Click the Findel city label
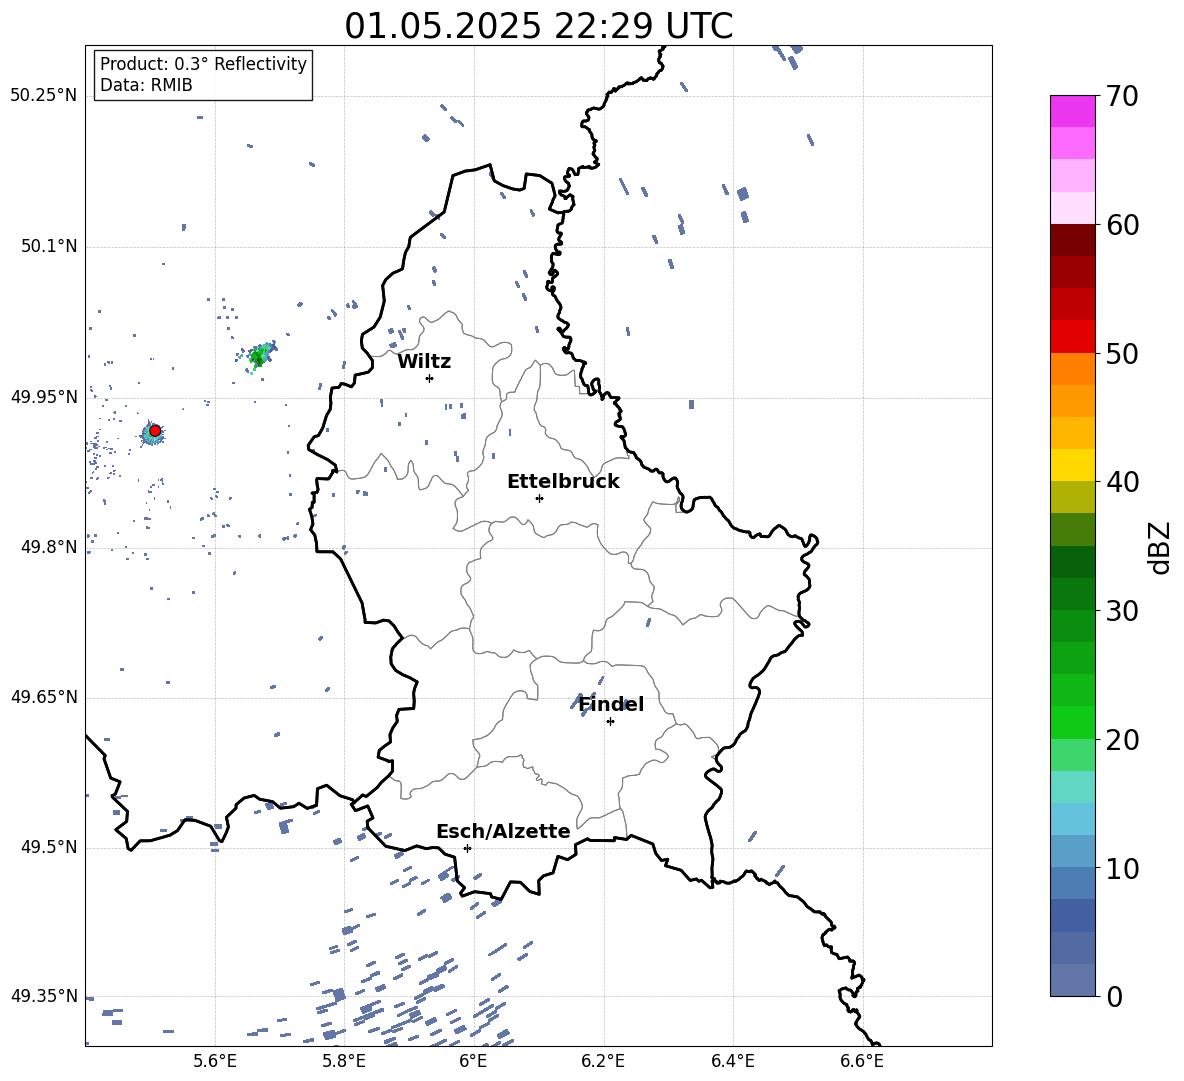1184x1081 pixels. (611, 704)
